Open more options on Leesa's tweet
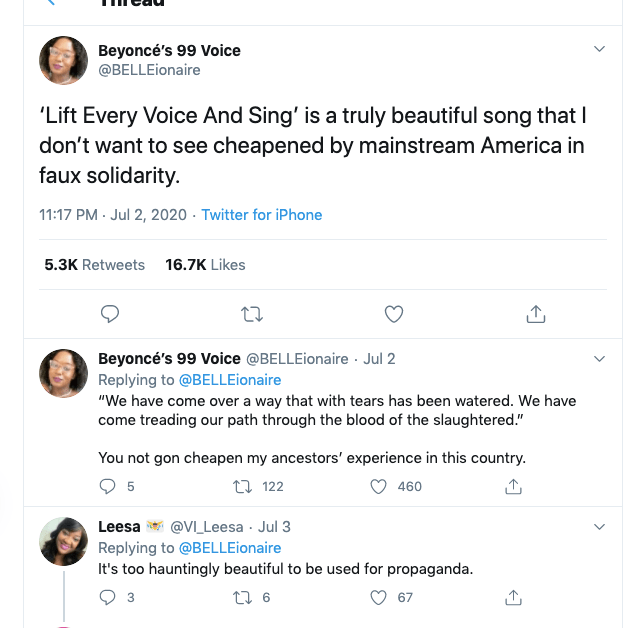Image resolution: width=637 pixels, height=628 pixels. pos(599,526)
